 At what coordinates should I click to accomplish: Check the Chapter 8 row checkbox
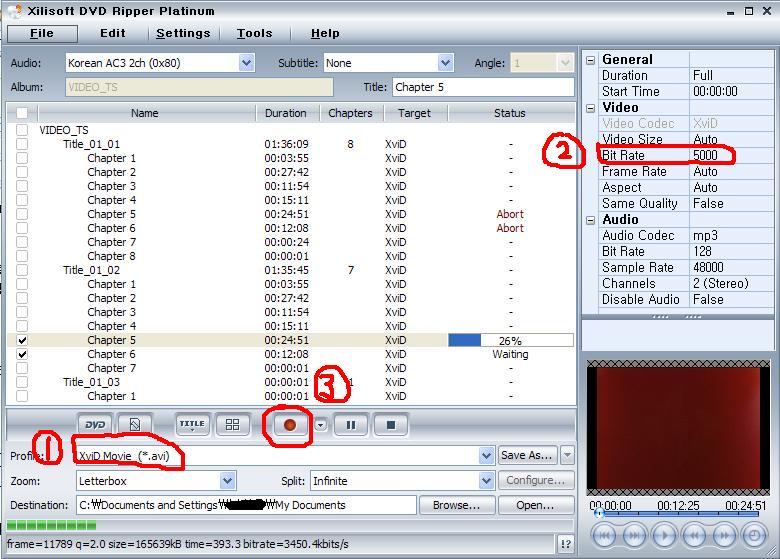(x=22, y=256)
